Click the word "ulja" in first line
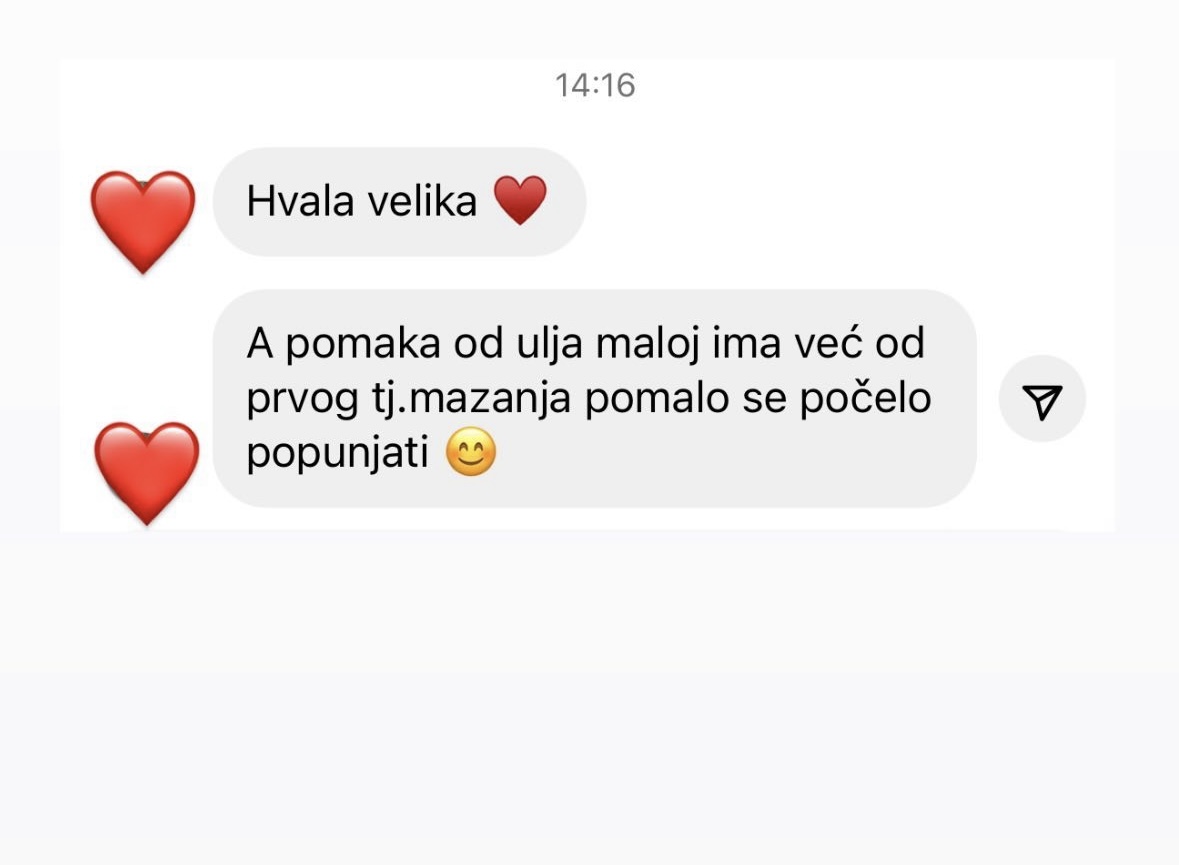The image size is (1179, 865). pos(549,344)
